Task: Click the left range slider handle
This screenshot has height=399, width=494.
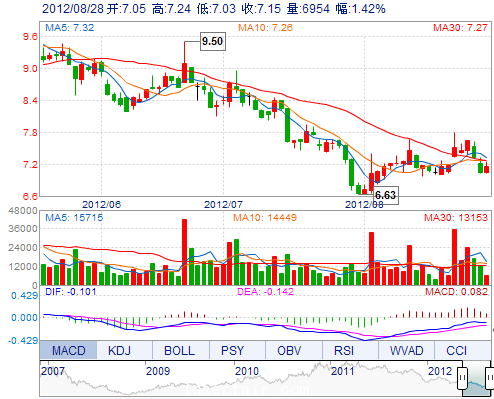Action: [462, 378]
